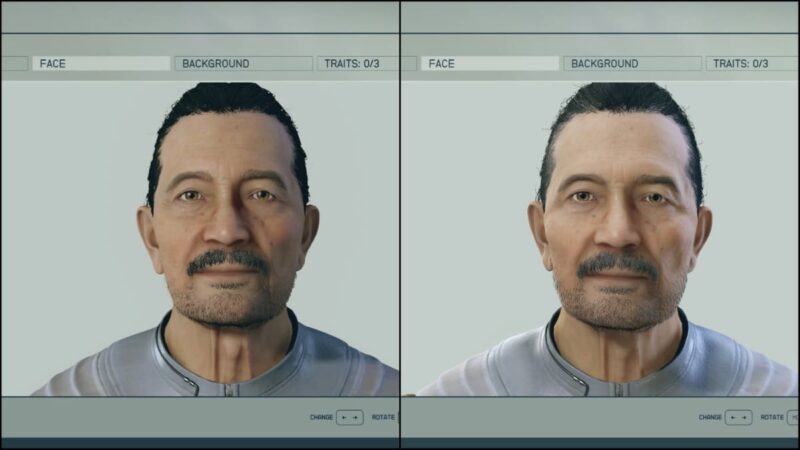Click the CHANGE arrow keys icon in left panel
Screen dimensions: 800x450
[x=350, y=417]
